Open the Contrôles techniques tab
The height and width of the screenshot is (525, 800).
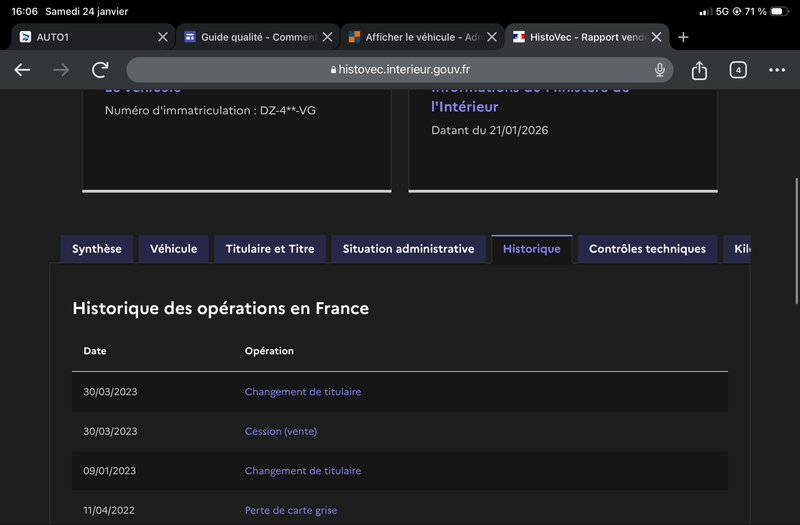click(647, 249)
